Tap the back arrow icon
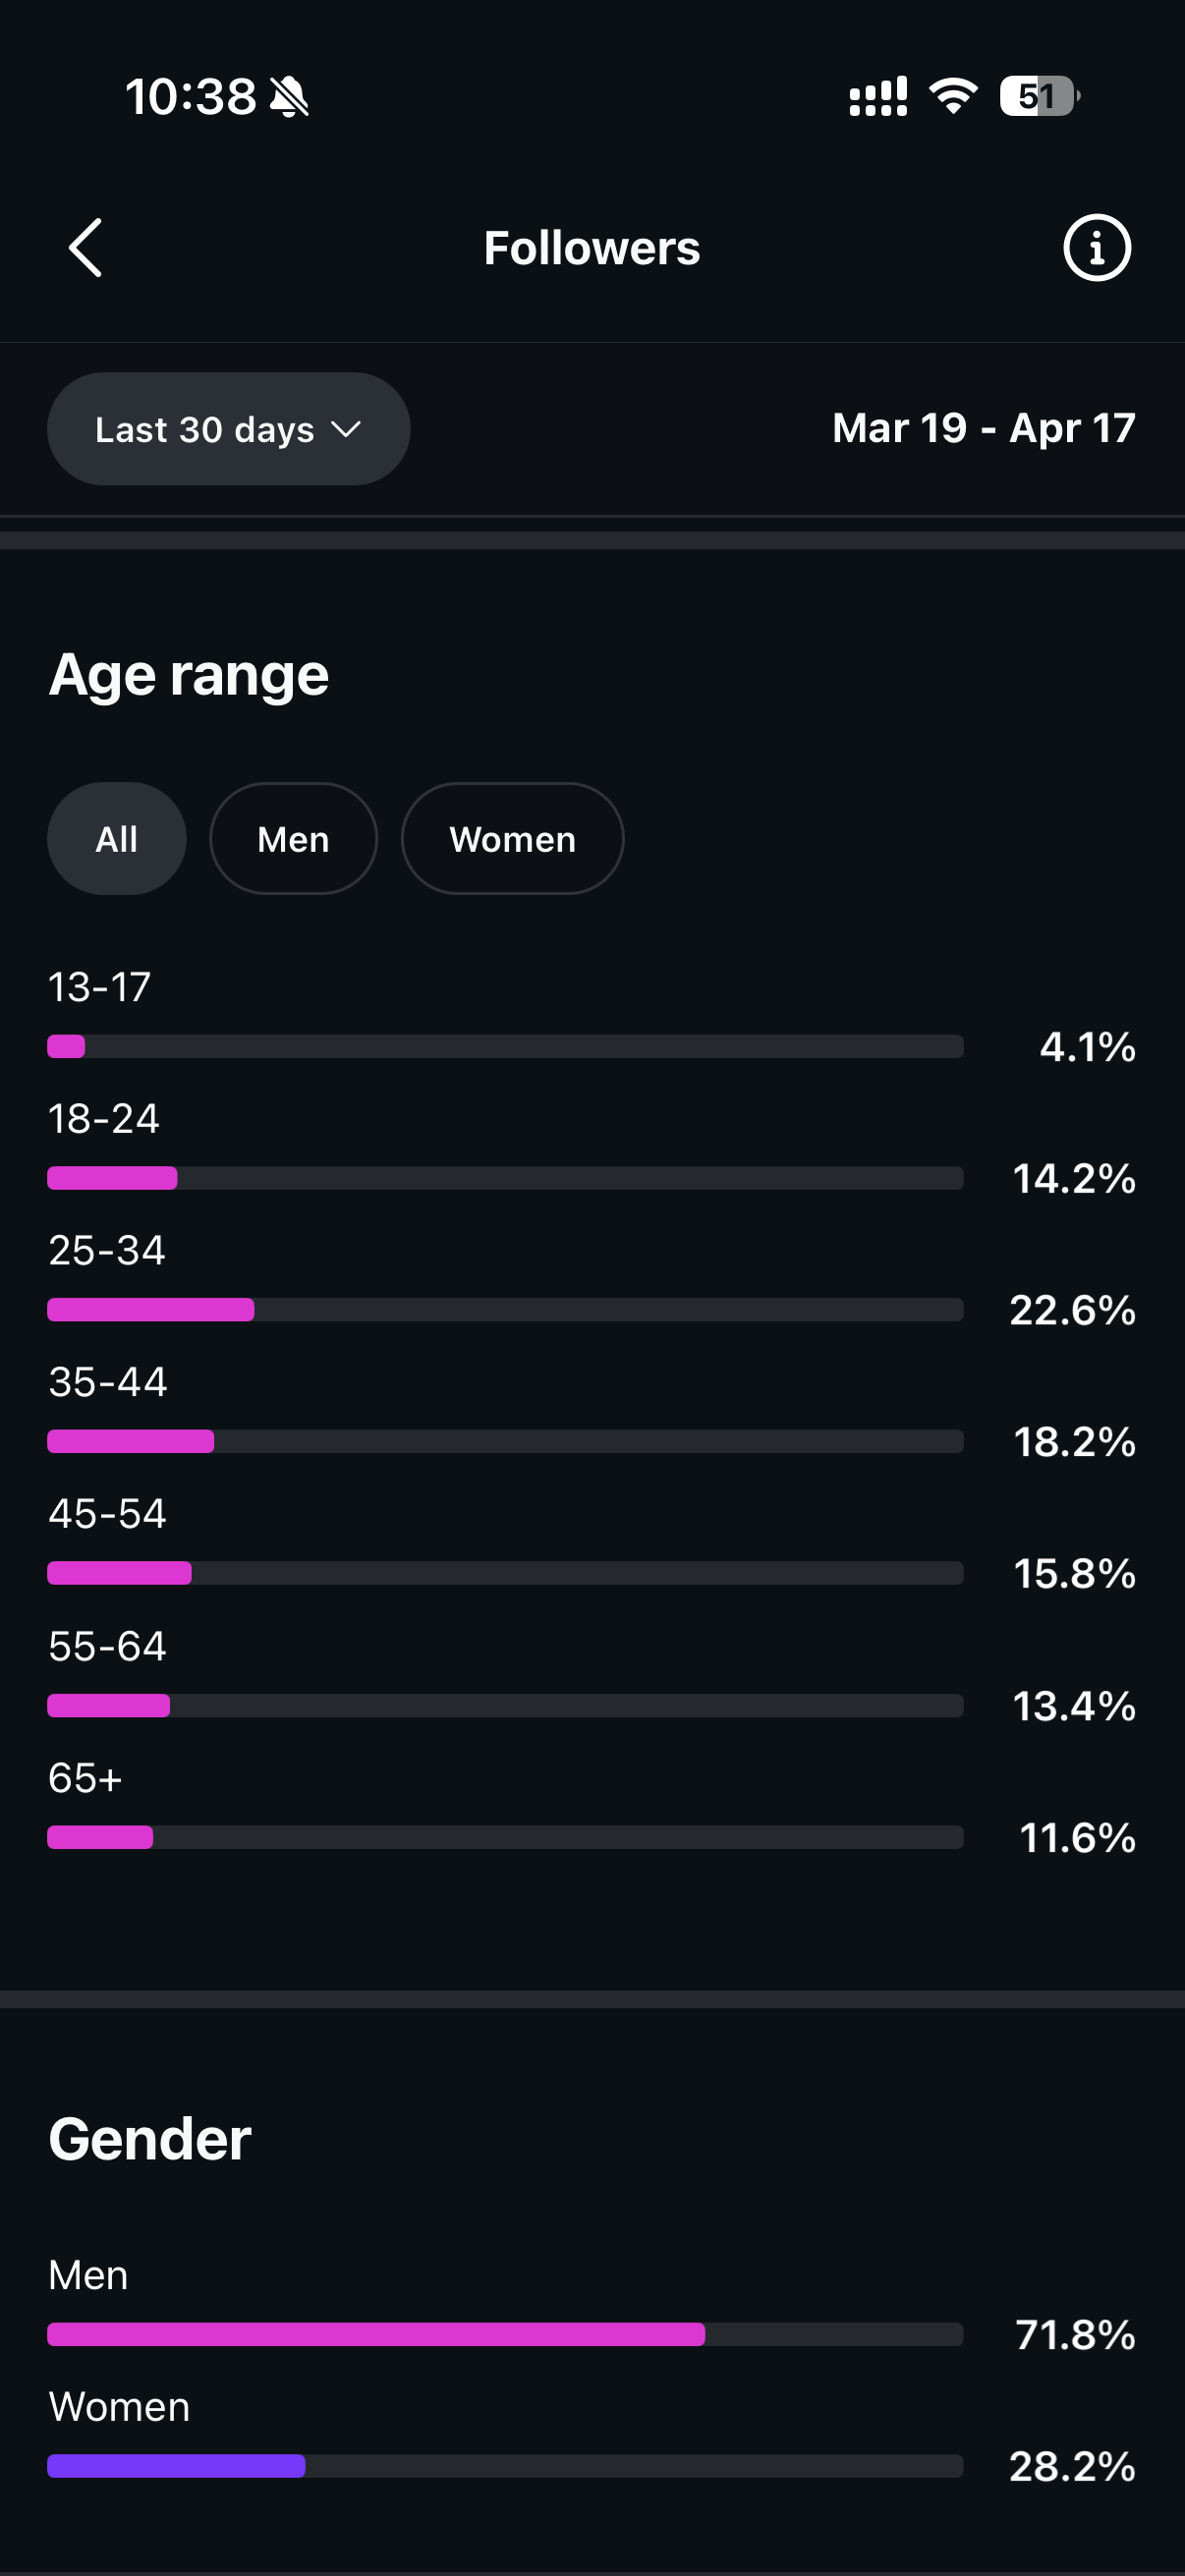The image size is (1185, 2576). pyautogui.click(x=86, y=248)
